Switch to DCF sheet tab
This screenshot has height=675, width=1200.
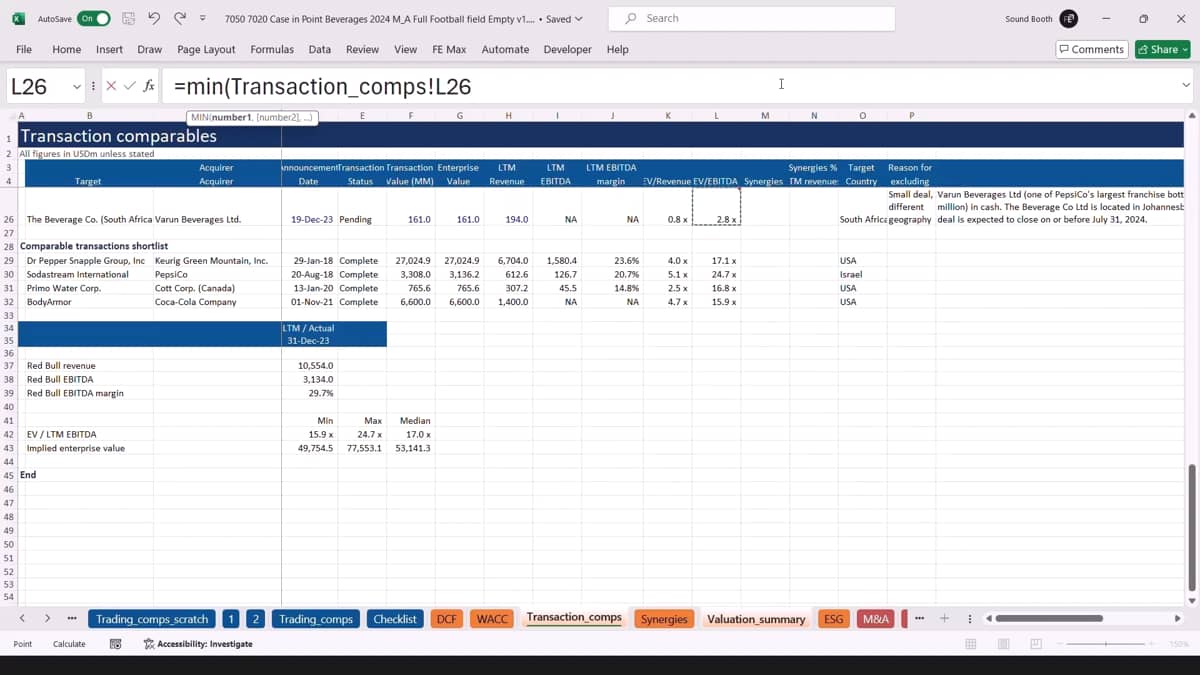446,619
